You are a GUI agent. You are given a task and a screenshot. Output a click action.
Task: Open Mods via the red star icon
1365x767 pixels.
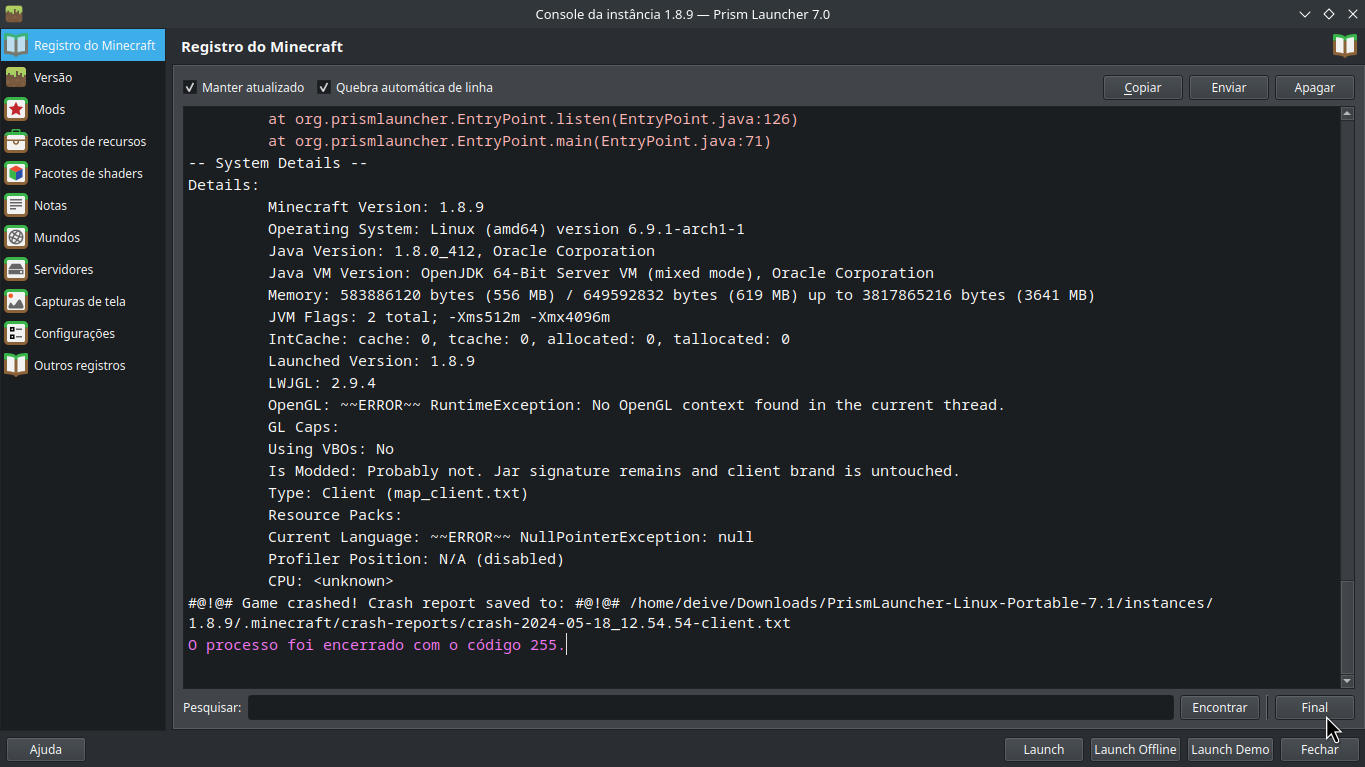click(16, 109)
